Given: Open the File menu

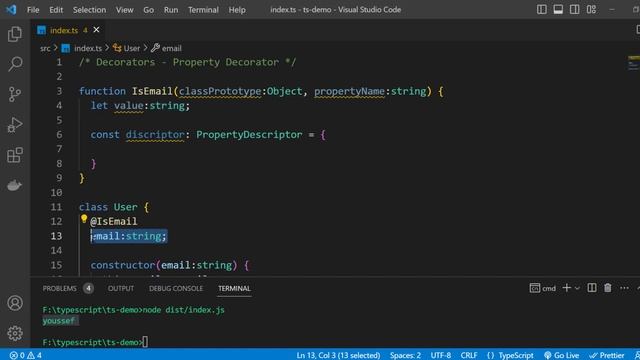Looking at the screenshot, I should tap(33, 10).
